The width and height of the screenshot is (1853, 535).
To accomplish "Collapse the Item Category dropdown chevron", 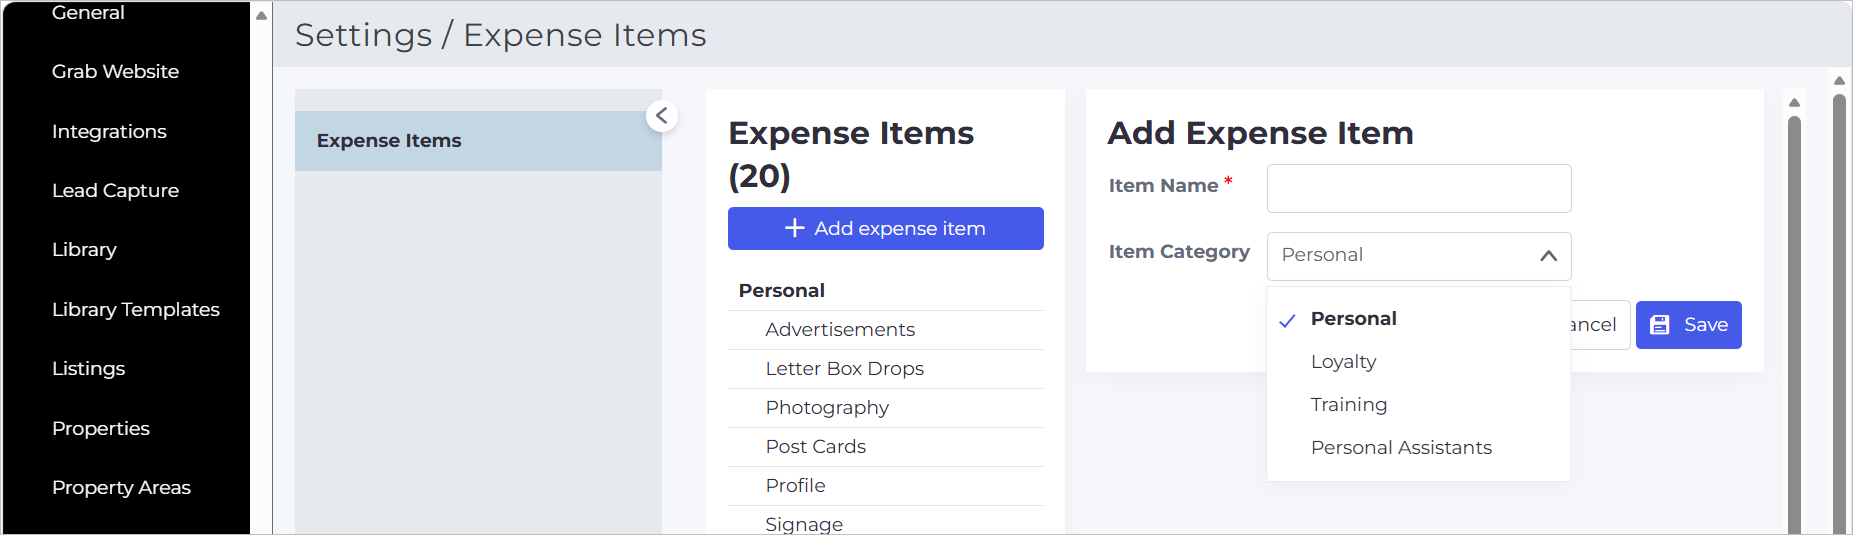I will point(1548,256).
